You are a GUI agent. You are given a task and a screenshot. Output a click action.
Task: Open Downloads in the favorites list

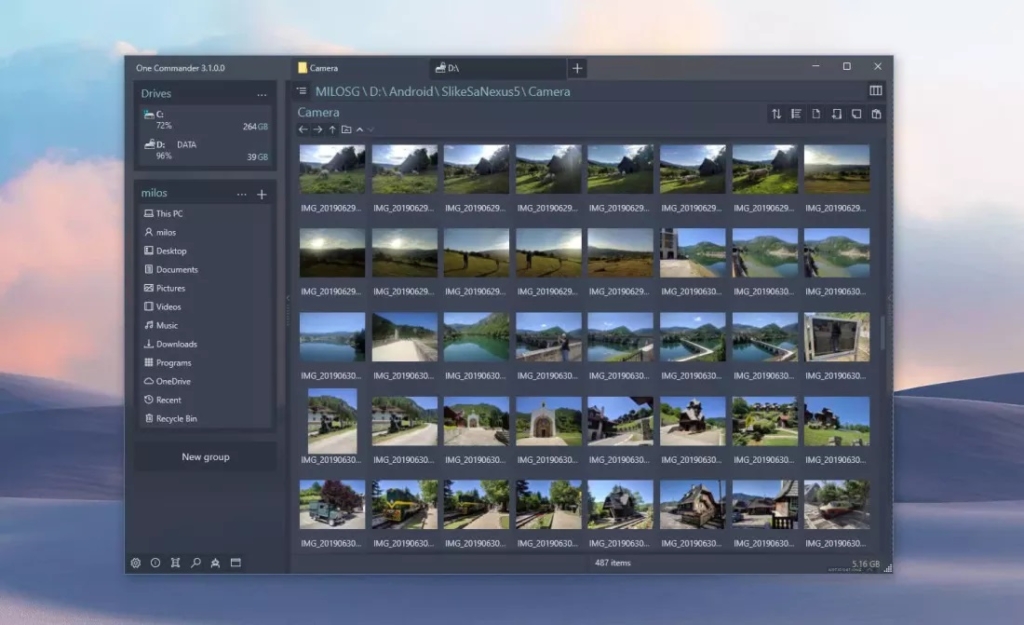point(176,344)
